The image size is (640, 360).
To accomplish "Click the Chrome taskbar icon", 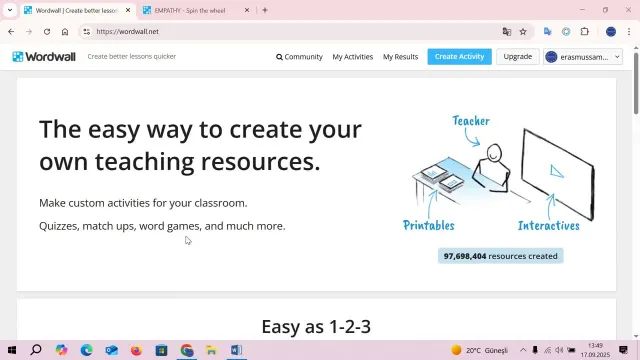I will pos(187,350).
